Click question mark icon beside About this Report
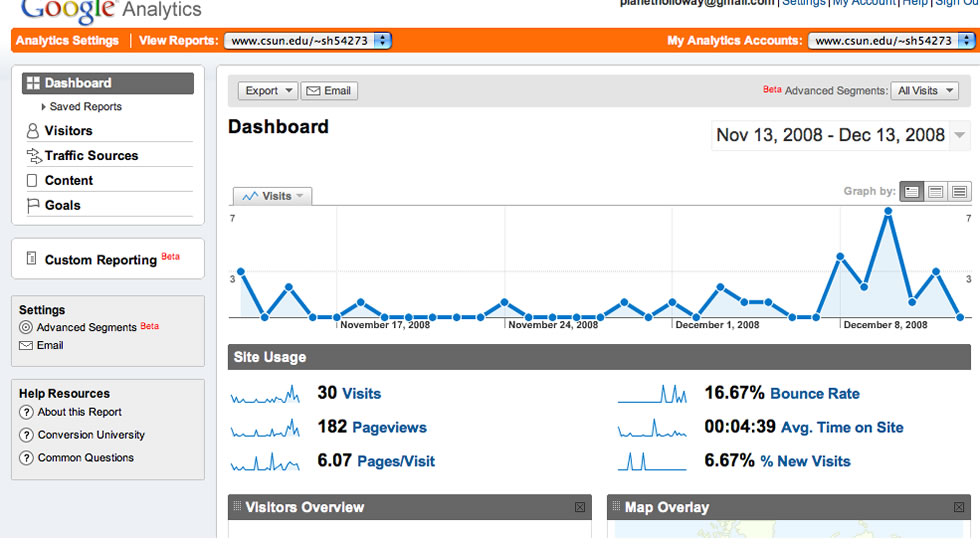 pos(26,412)
